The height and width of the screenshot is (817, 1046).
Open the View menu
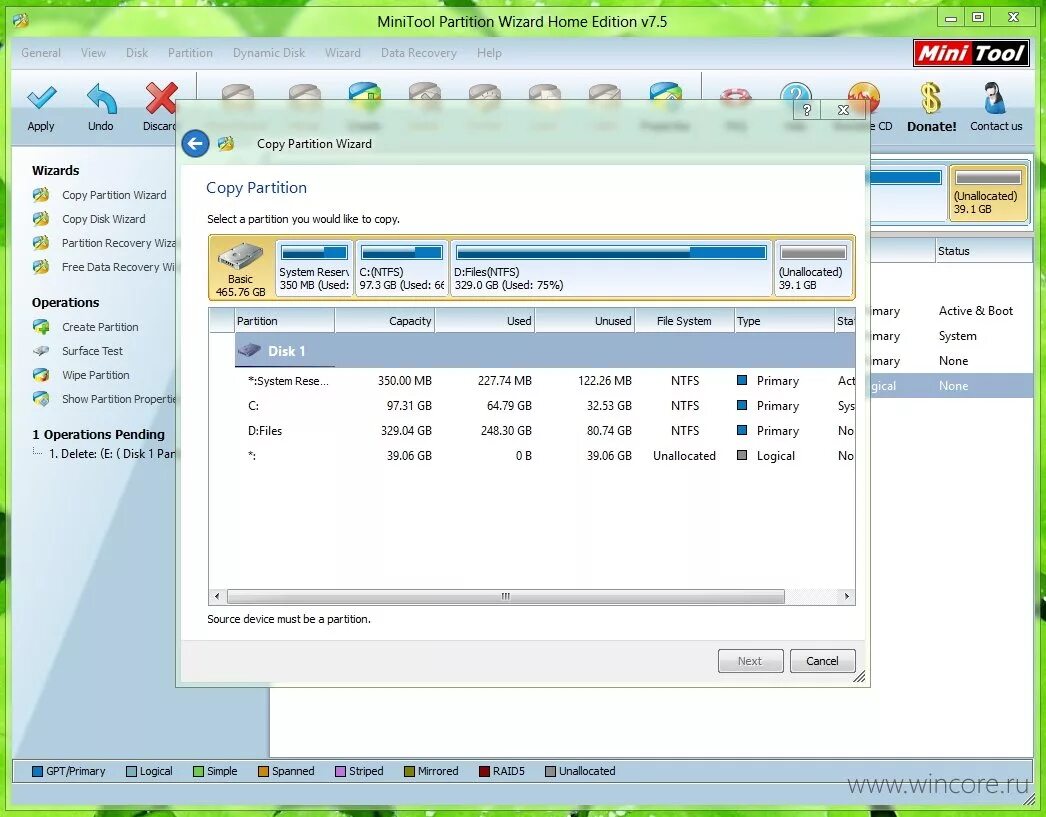[93, 53]
